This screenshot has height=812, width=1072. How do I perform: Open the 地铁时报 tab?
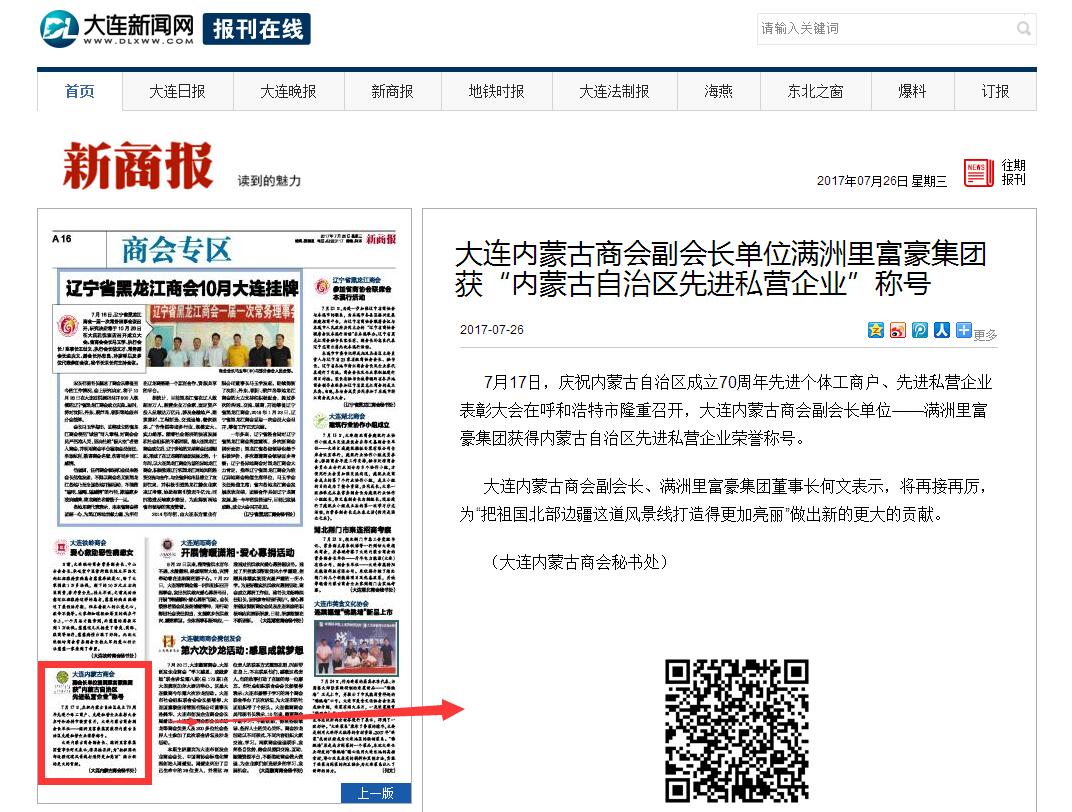pos(496,92)
